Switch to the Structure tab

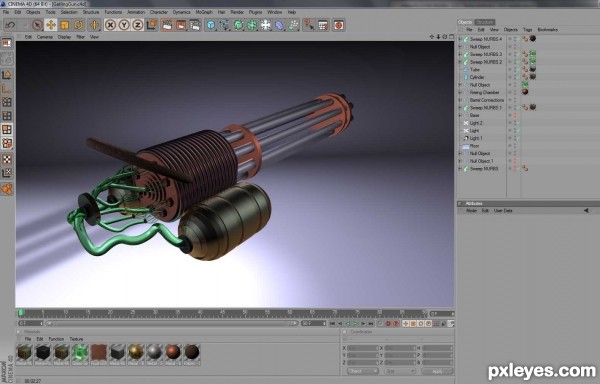(x=484, y=22)
